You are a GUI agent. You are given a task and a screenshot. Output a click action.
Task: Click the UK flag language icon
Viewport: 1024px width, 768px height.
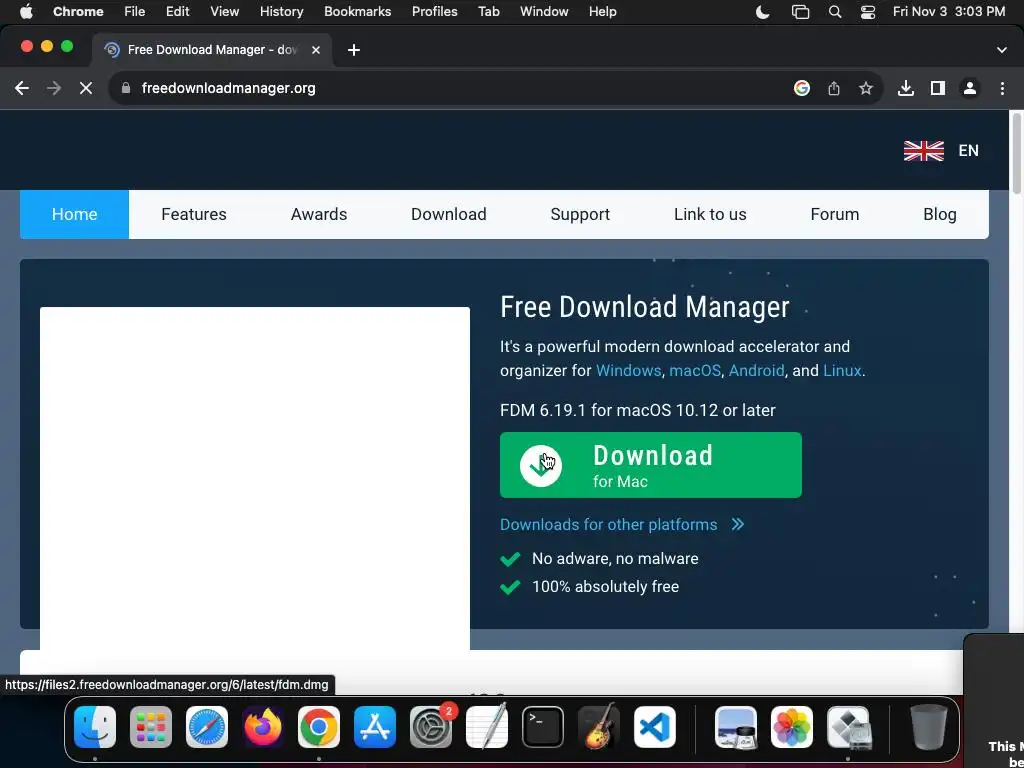coord(923,151)
